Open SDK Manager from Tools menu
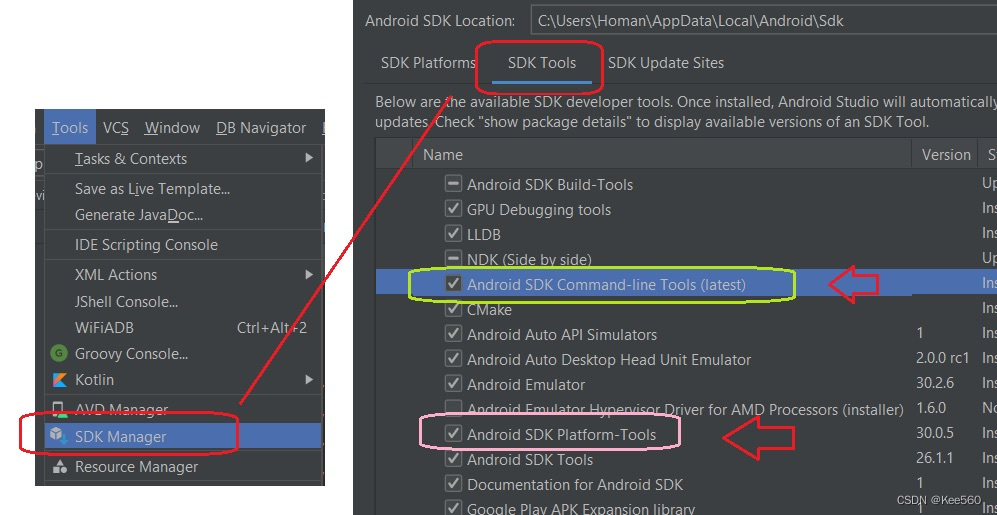997x515 pixels. point(183,436)
